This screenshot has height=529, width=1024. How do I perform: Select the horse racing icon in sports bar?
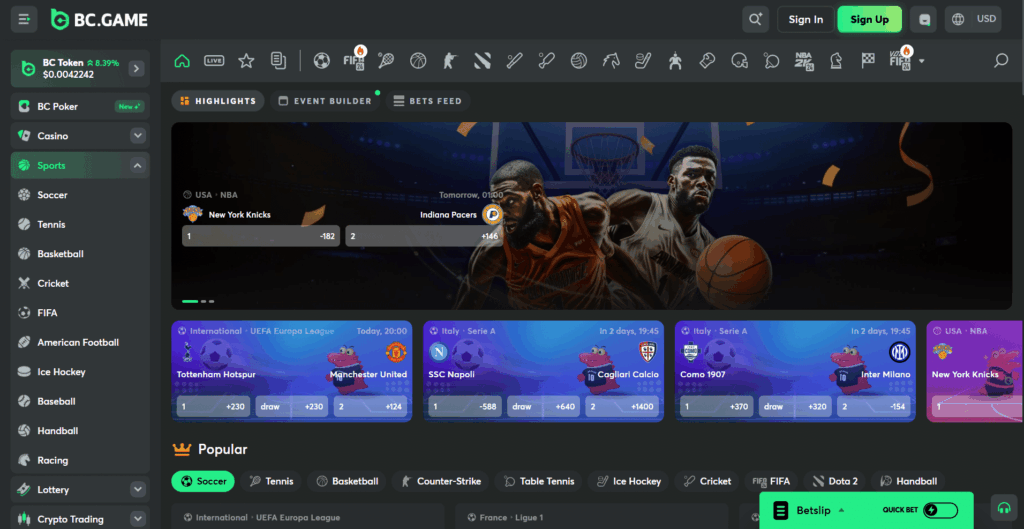611,61
